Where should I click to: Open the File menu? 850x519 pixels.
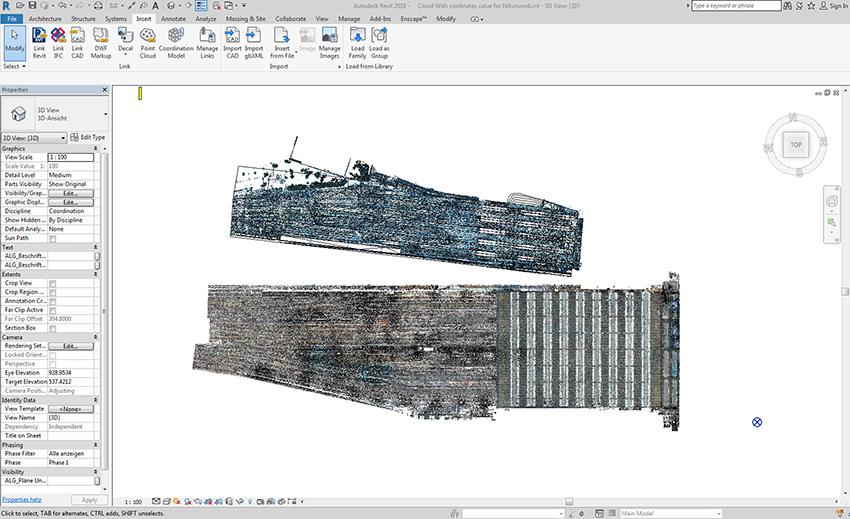pyautogui.click(x=13, y=18)
